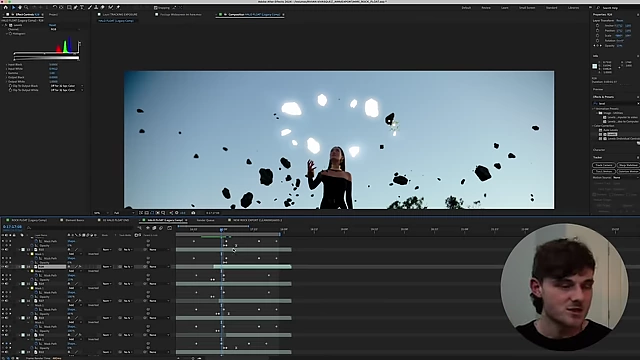Click the timeline current timecode field
Viewport: 640px width, 360px height.
point(12,227)
